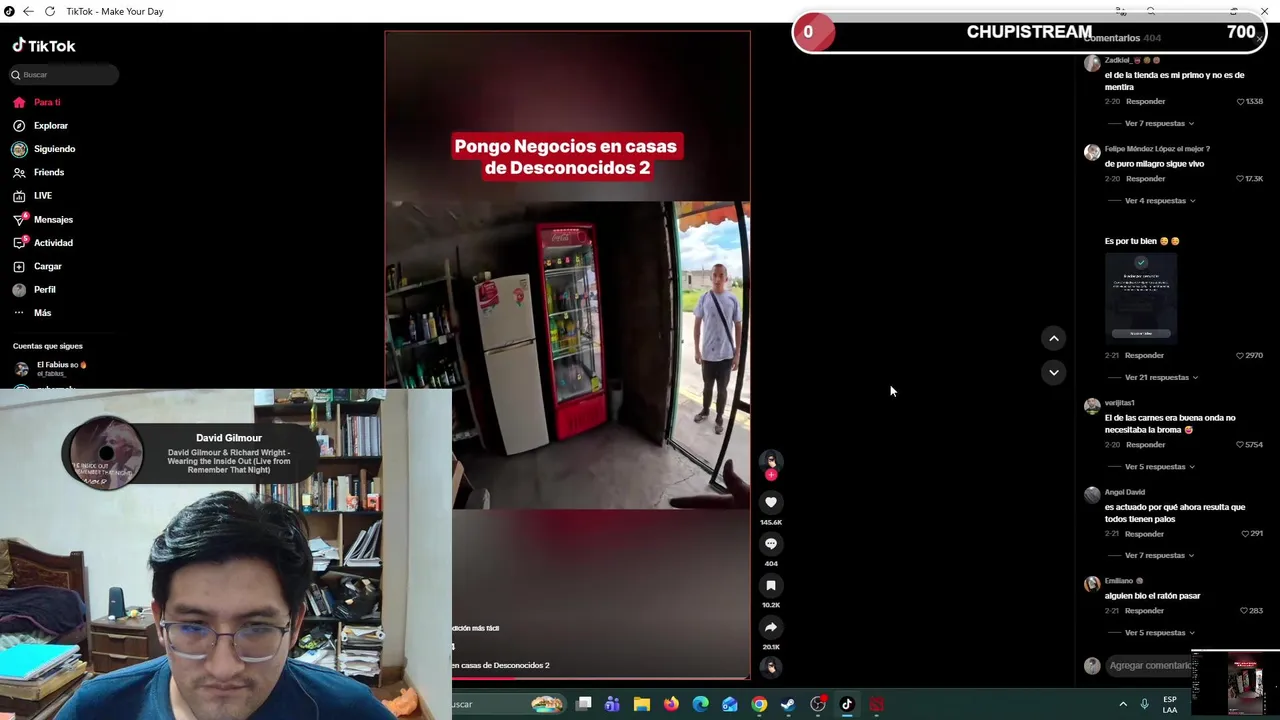Open the Friends page
Image resolution: width=1280 pixels, height=720 pixels.
coord(39,172)
